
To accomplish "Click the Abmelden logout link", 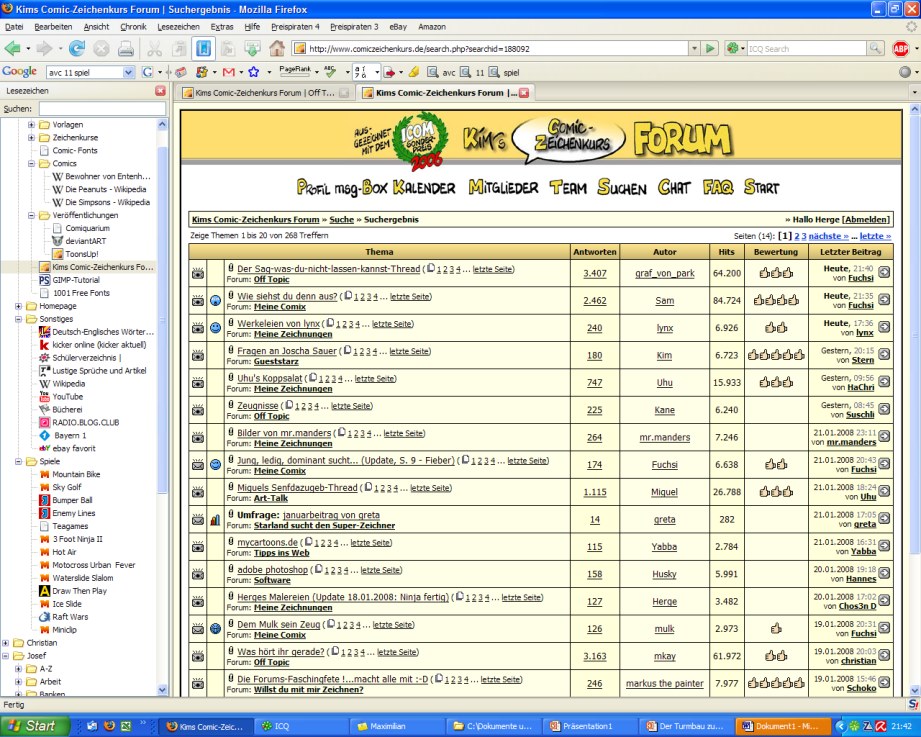I will click(x=866, y=219).
